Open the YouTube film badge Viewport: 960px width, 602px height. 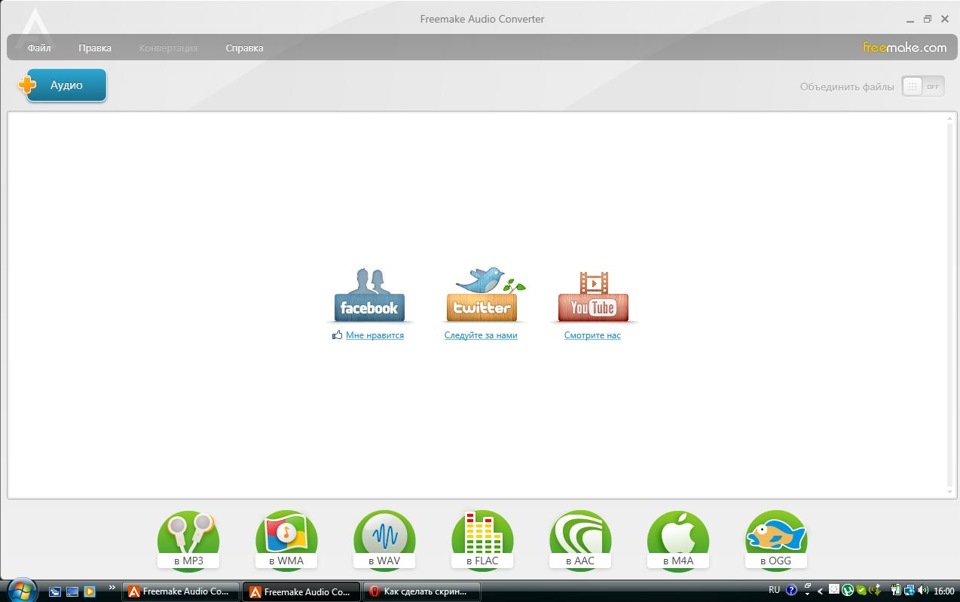pyautogui.click(x=593, y=296)
